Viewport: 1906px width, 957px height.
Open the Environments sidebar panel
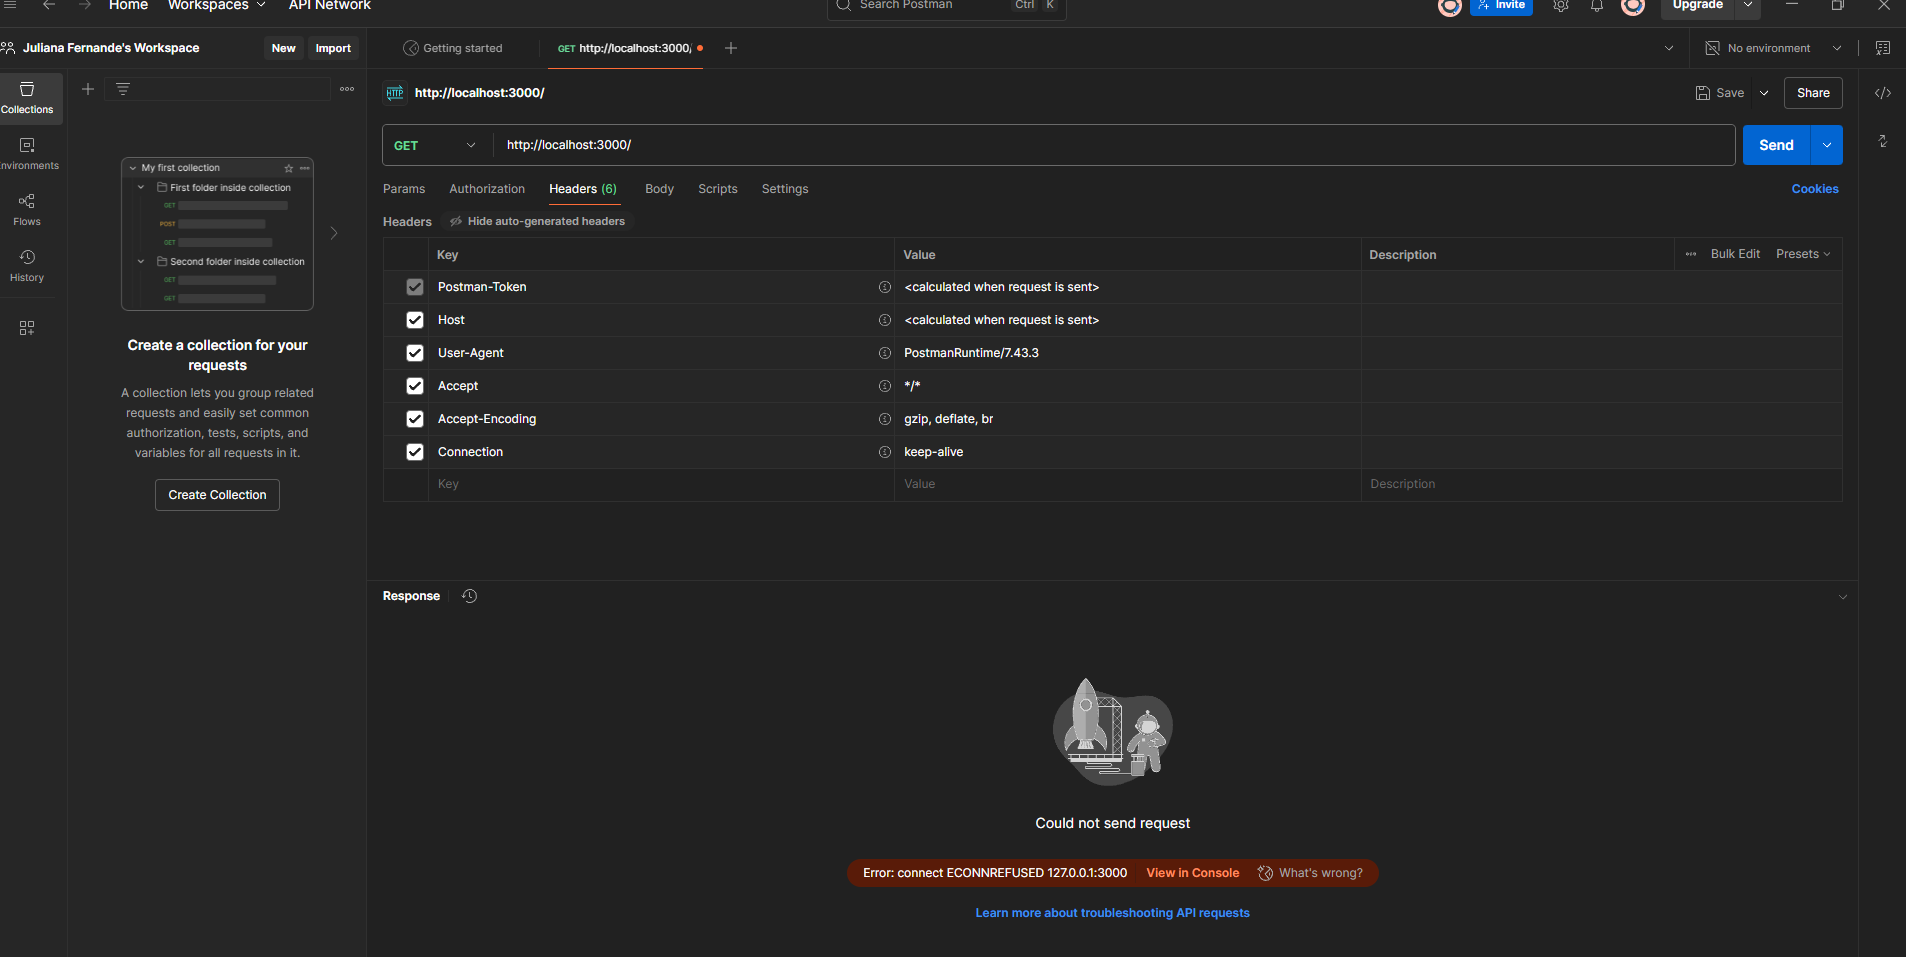[27, 154]
